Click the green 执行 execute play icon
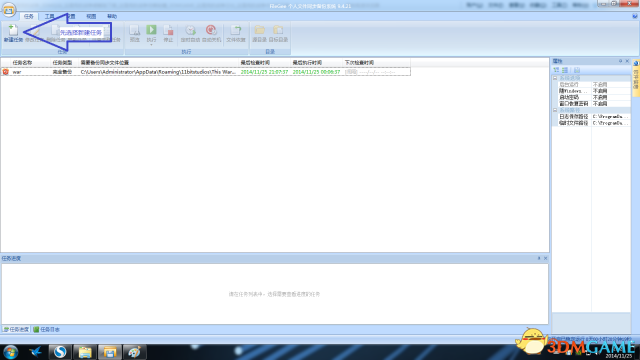640x360 pixels. pyautogui.click(x=151, y=30)
